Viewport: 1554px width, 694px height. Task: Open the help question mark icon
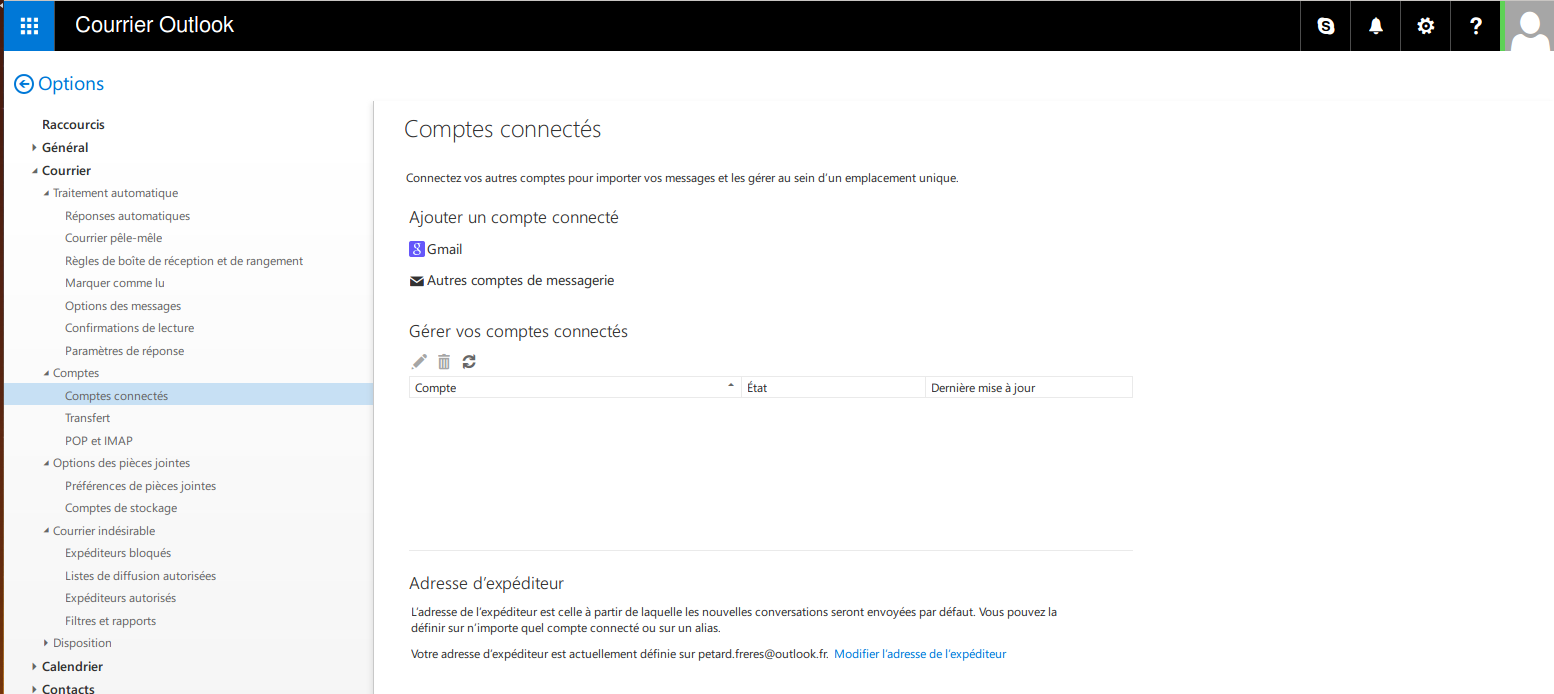[1476, 26]
